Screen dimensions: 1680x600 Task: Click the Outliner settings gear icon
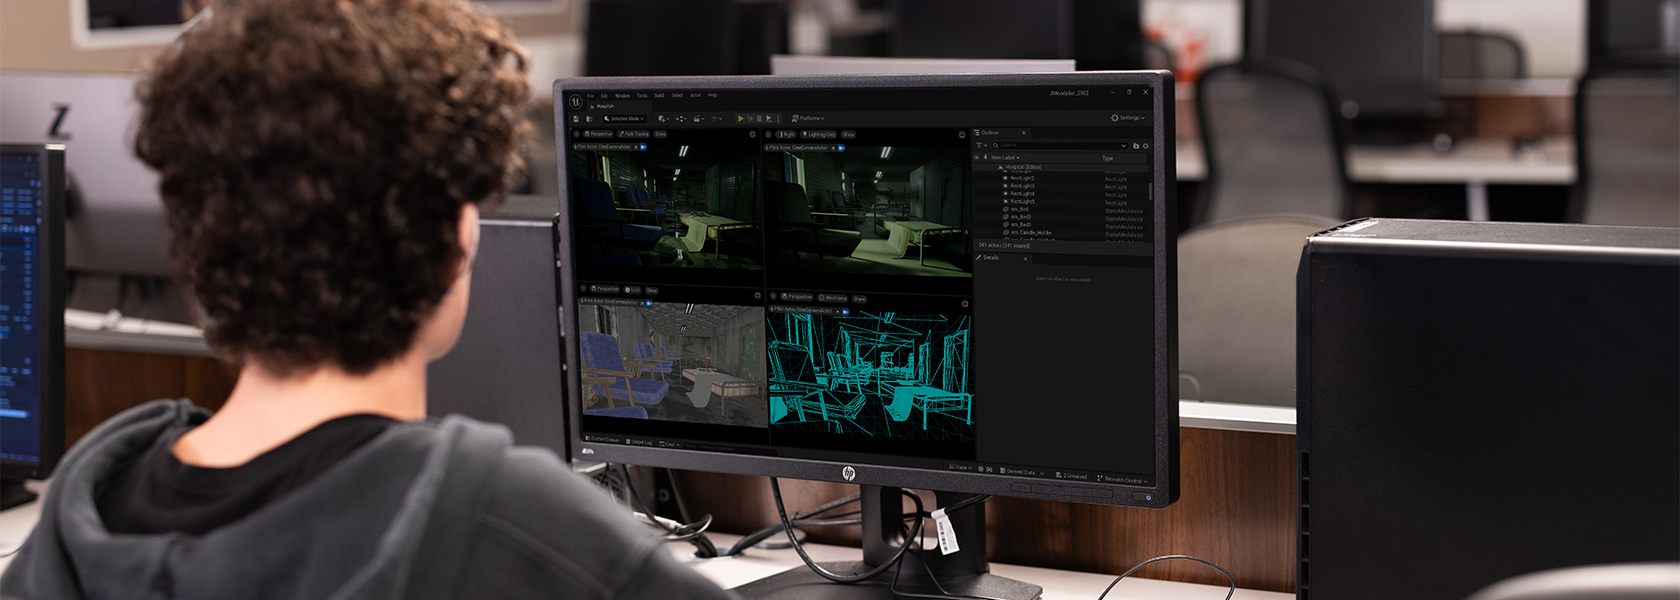coord(1146,146)
